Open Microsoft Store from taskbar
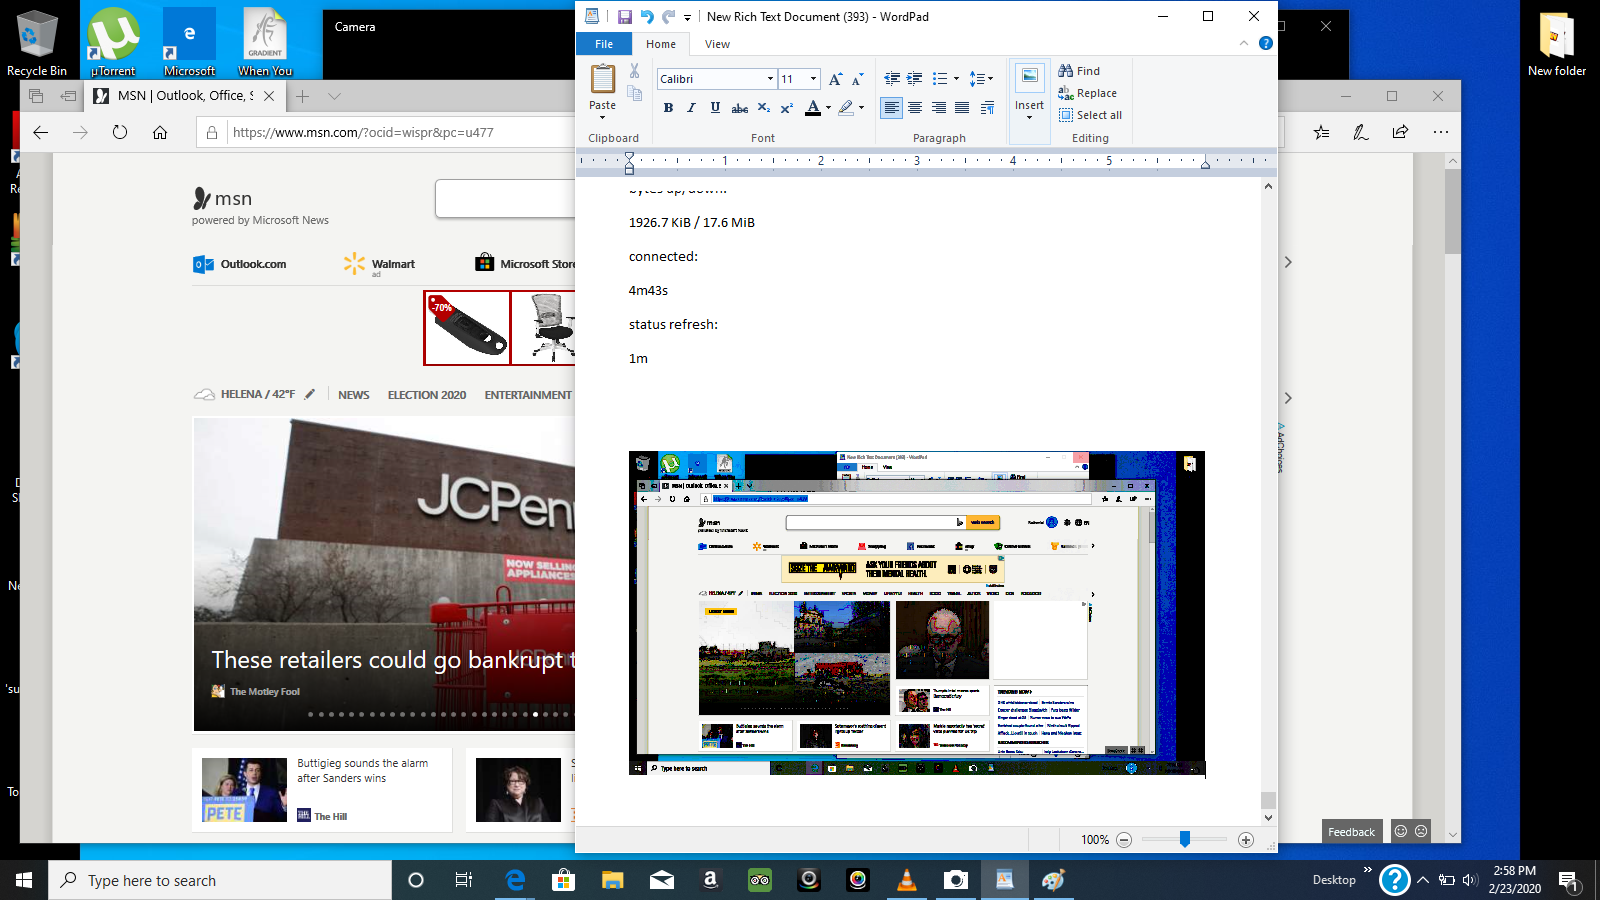The height and width of the screenshot is (900, 1600). [x=564, y=880]
